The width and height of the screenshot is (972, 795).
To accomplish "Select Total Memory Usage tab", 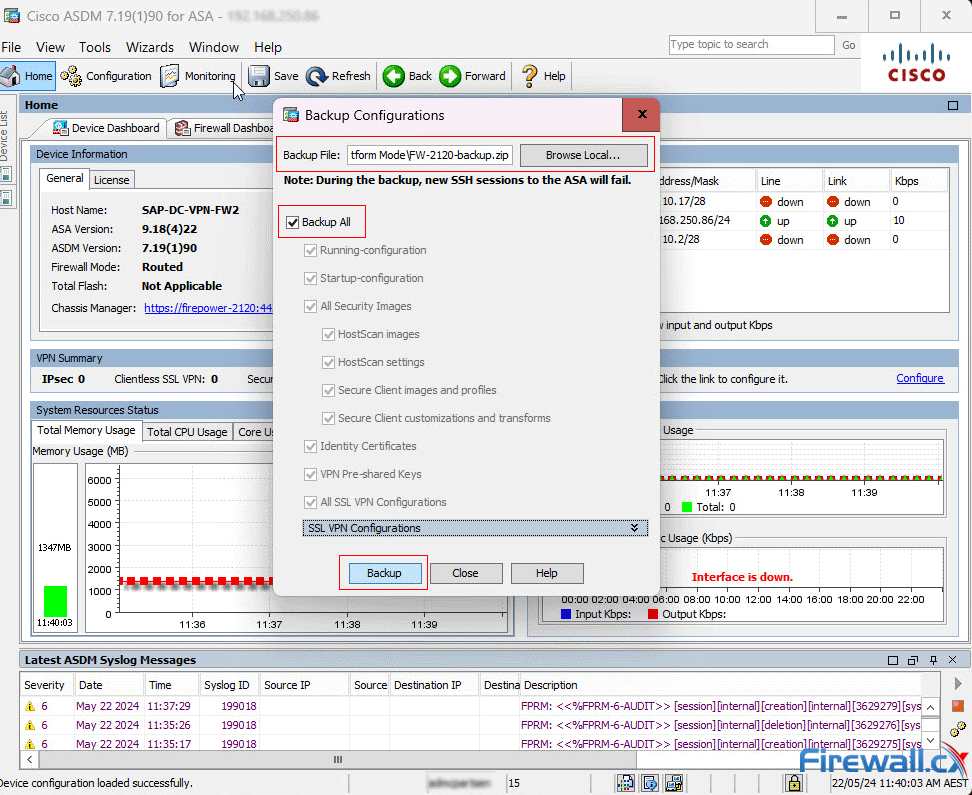I will (x=86, y=430).
